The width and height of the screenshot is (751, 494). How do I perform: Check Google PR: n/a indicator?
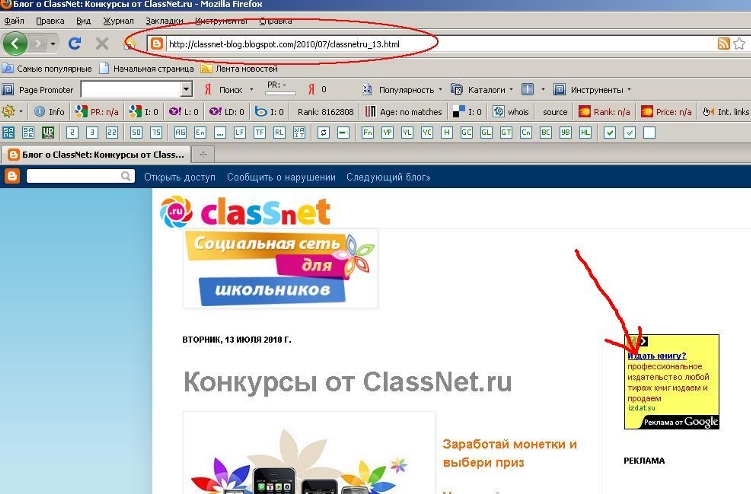97,112
